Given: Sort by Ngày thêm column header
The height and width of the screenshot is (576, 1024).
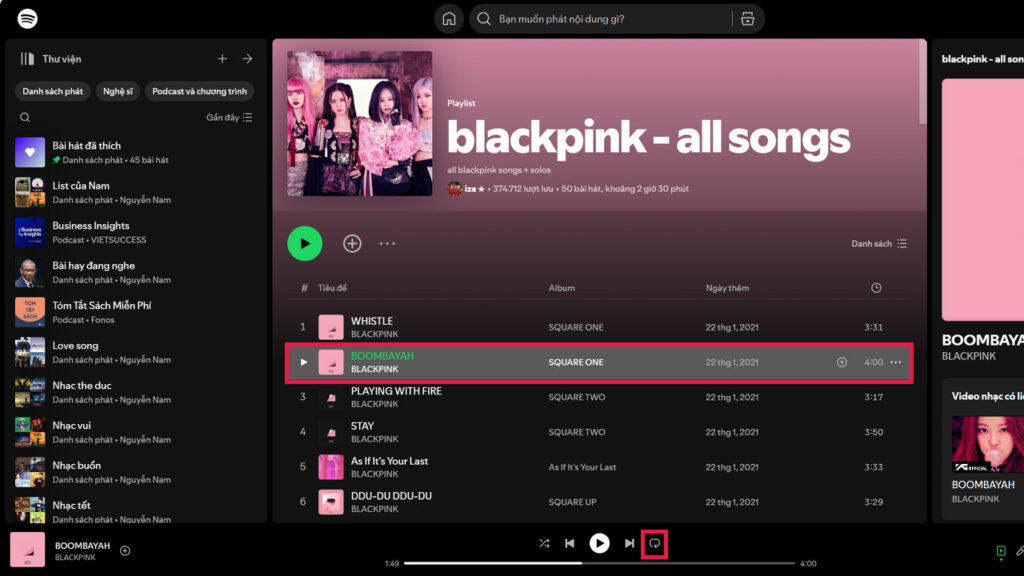Looking at the screenshot, I should pyautogui.click(x=728, y=288).
